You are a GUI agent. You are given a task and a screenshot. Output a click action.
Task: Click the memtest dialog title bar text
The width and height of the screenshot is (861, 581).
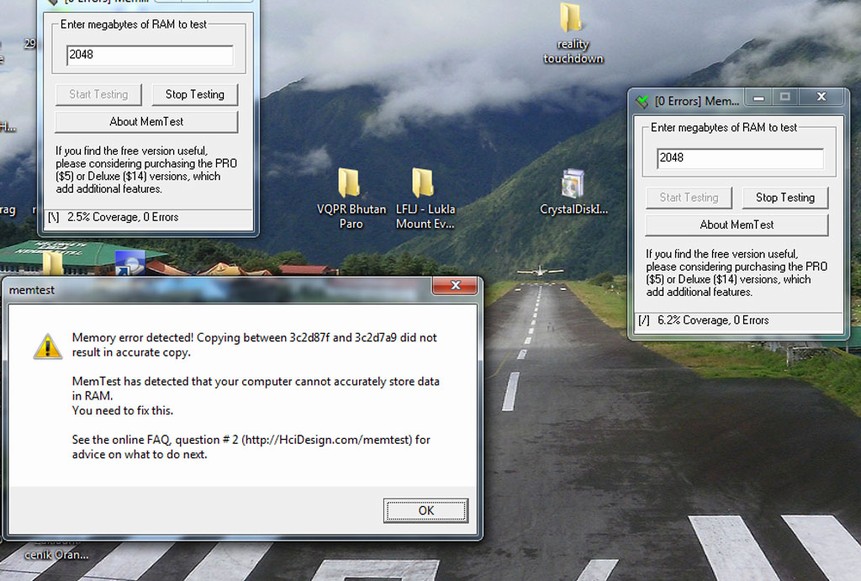tap(32, 290)
